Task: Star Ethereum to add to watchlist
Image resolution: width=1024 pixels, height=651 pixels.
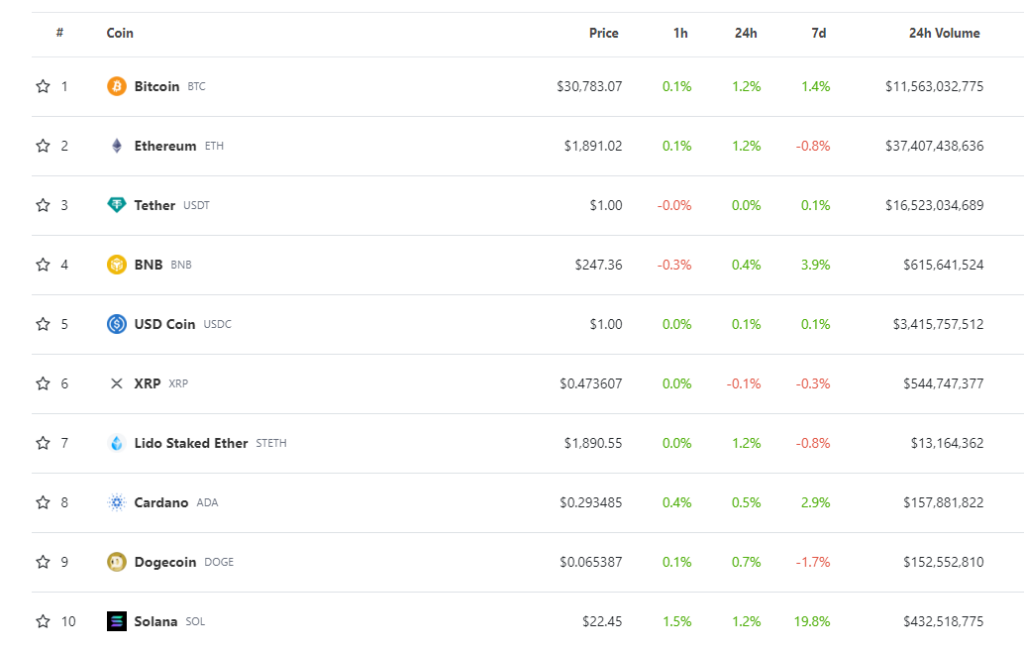Action: coord(43,146)
